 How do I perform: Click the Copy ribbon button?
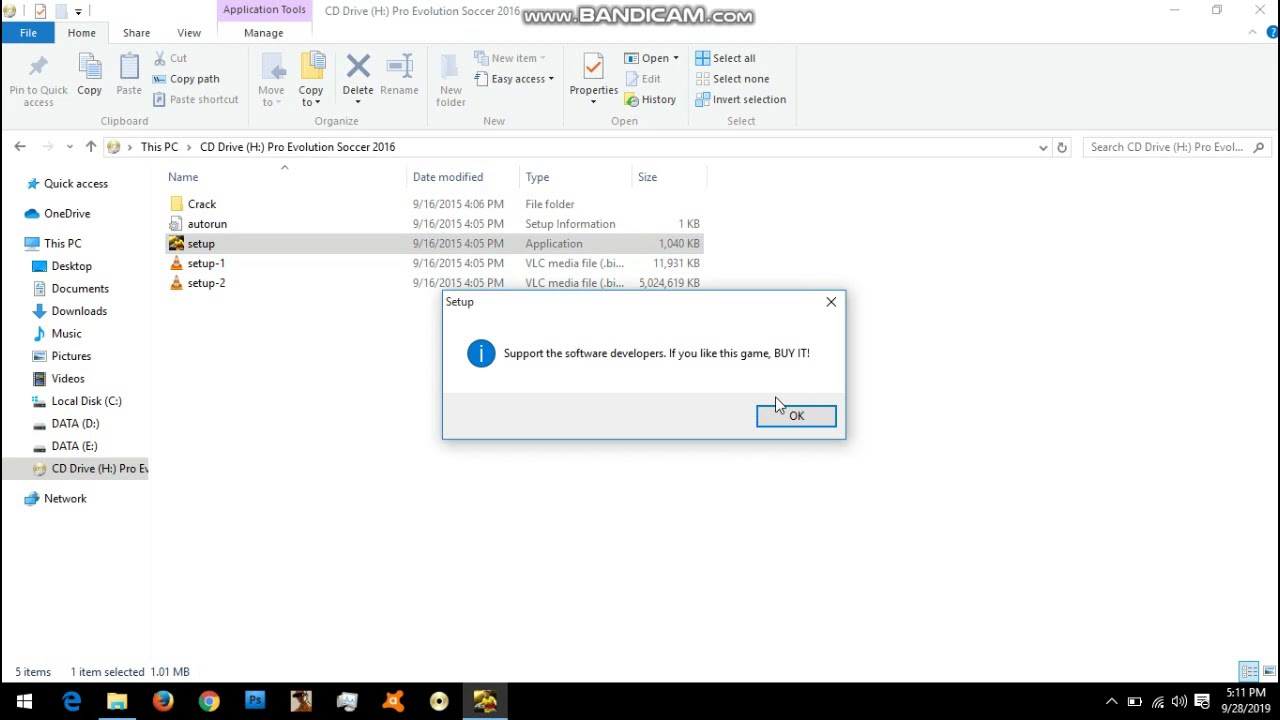[x=89, y=76]
